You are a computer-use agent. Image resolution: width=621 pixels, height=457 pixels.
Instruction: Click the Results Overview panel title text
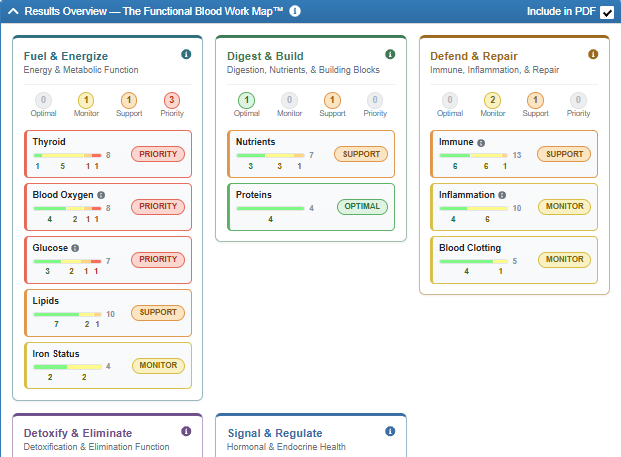pos(154,11)
